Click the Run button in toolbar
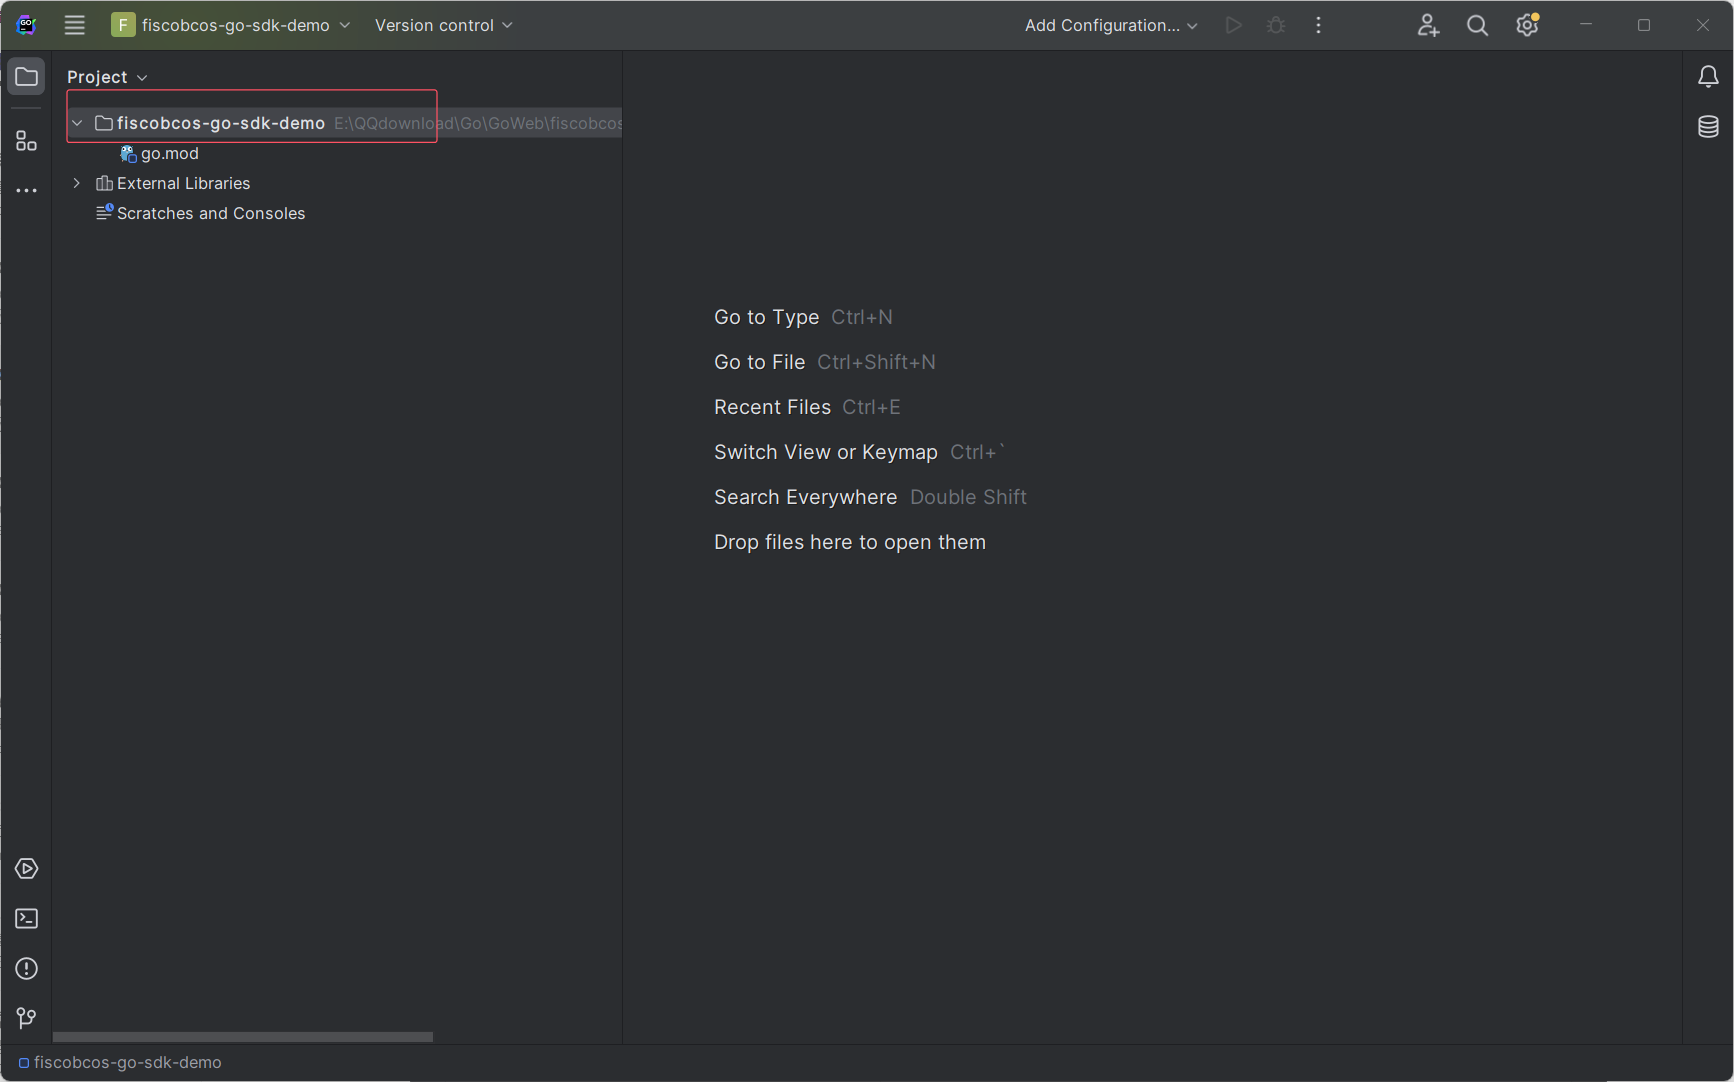The width and height of the screenshot is (1734, 1082). pos(1234,25)
